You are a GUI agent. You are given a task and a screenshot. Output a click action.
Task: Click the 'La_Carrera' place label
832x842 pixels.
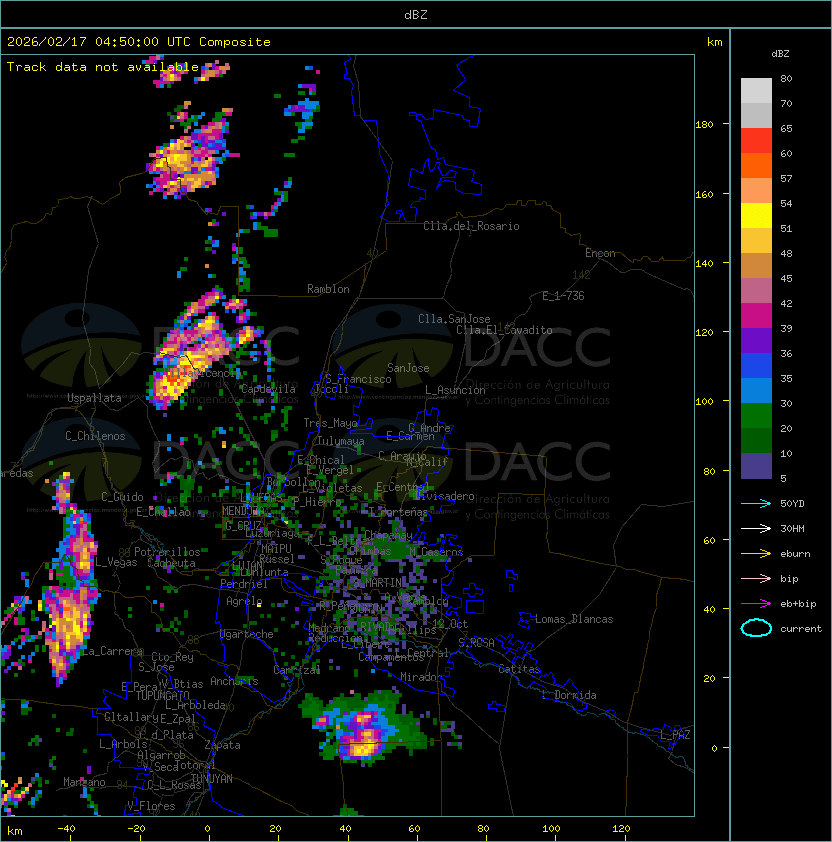(x=112, y=652)
